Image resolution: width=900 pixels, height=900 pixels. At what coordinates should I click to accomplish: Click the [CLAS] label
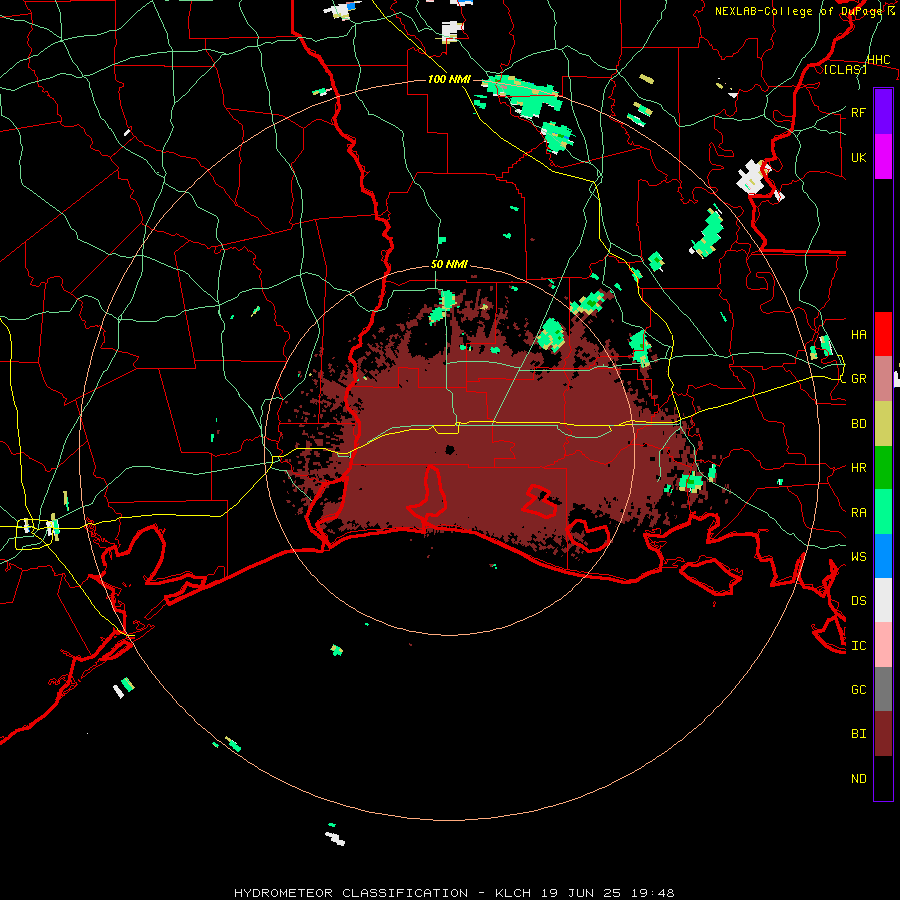pyautogui.click(x=845, y=69)
